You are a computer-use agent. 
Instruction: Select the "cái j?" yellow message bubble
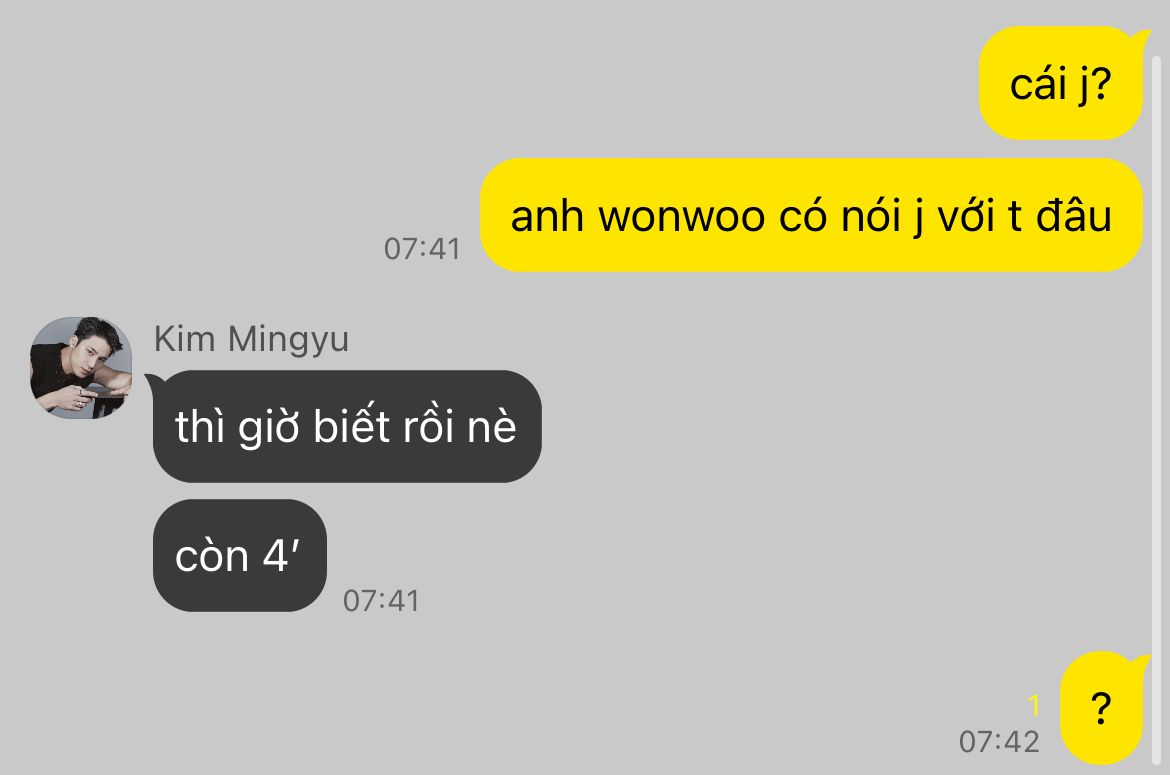coord(1061,84)
